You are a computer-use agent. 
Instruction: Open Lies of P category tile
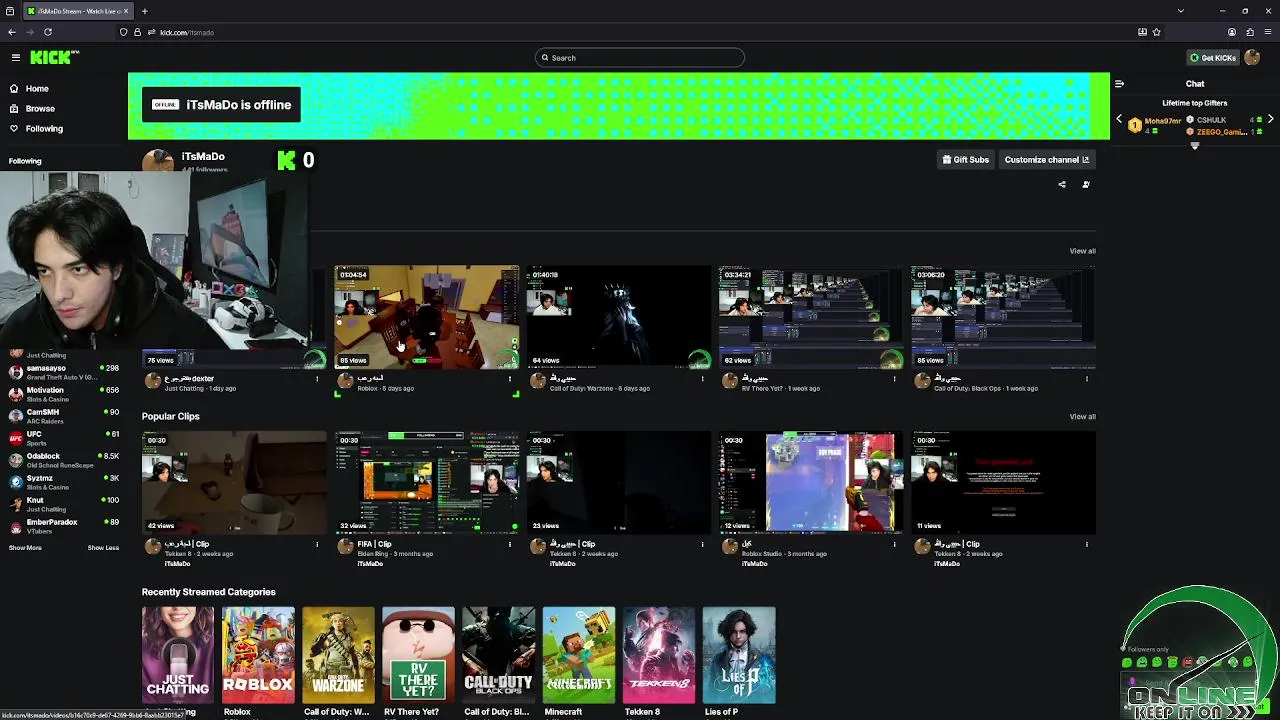point(738,655)
